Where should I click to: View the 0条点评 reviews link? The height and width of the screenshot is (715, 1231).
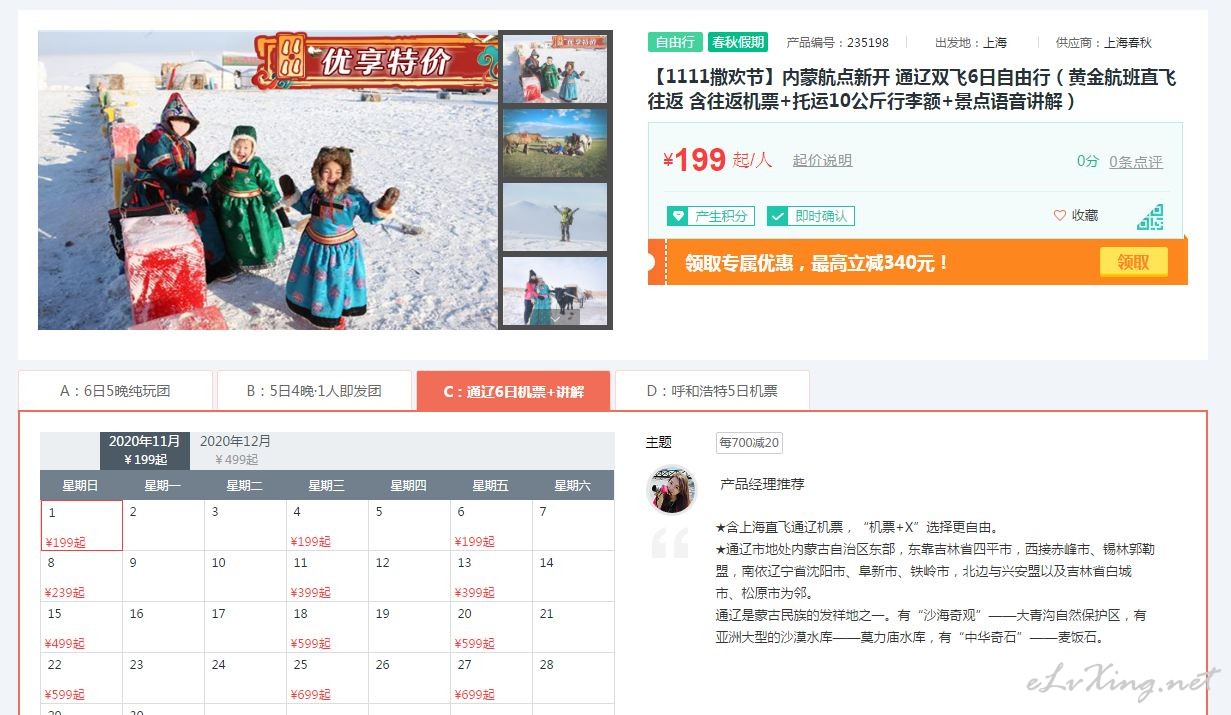pyautogui.click(x=1136, y=162)
